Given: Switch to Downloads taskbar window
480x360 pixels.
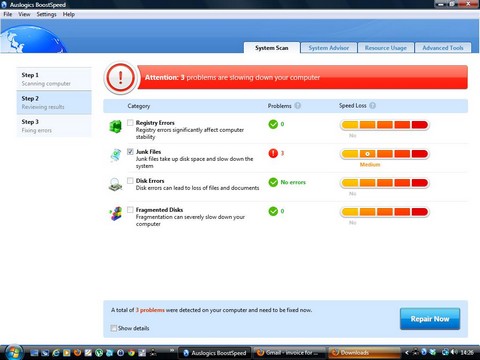Looking at the screenshot, I should 364,352.
